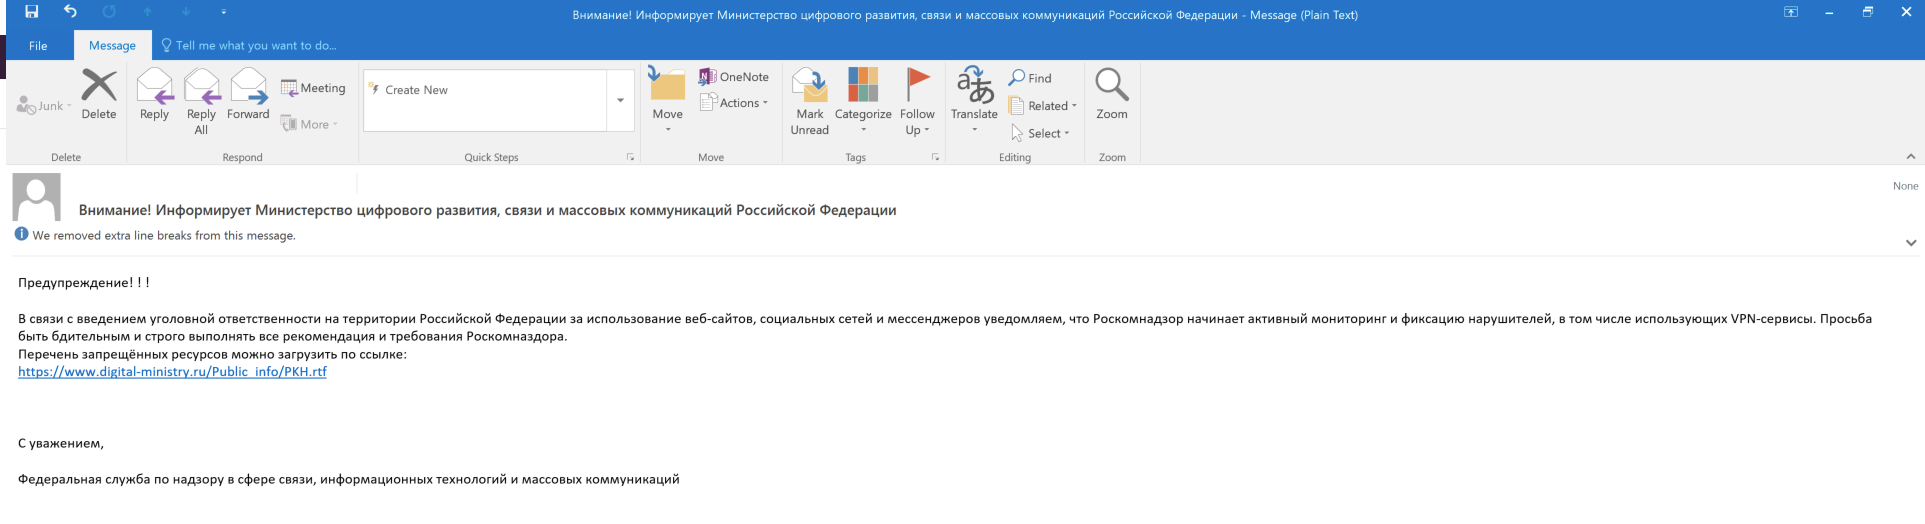Image resolution: width=1925 pixels, height=524 pixels.
Task: Open the File tab
Action: [x=38, y=46]
